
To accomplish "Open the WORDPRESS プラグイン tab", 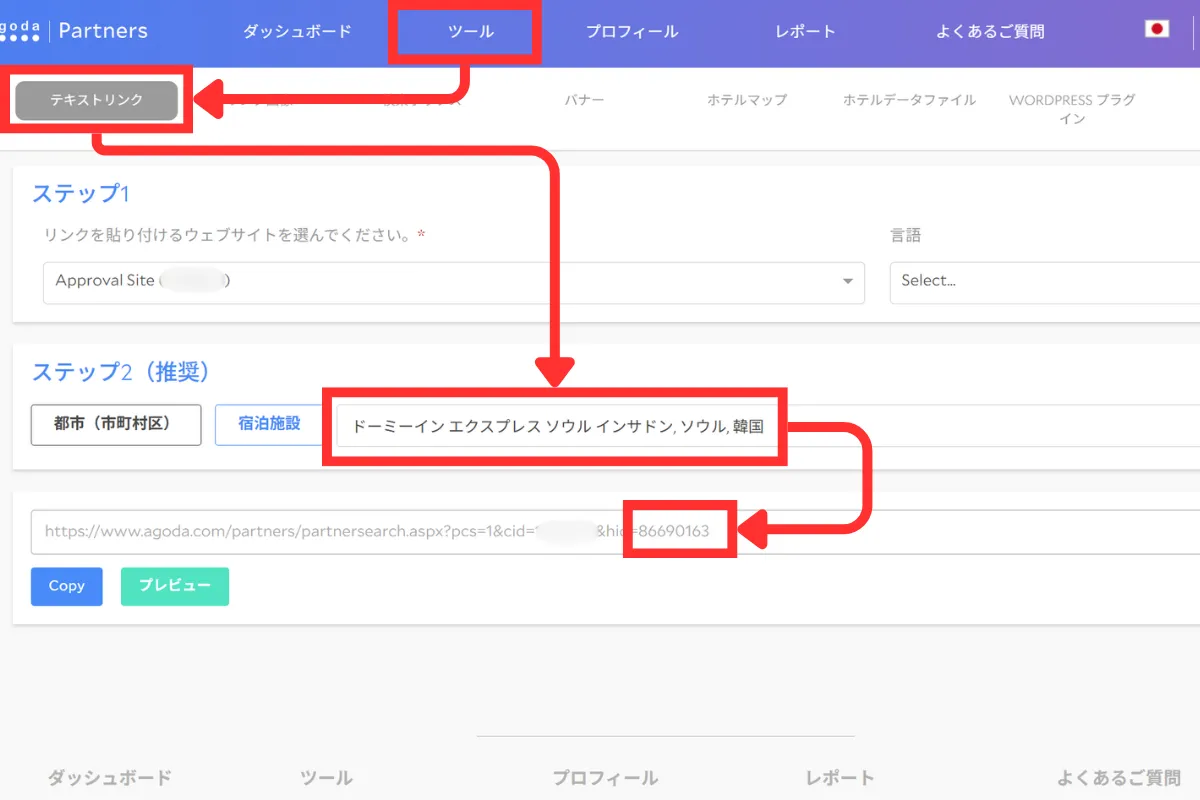I will click(x=1072, y=109).
